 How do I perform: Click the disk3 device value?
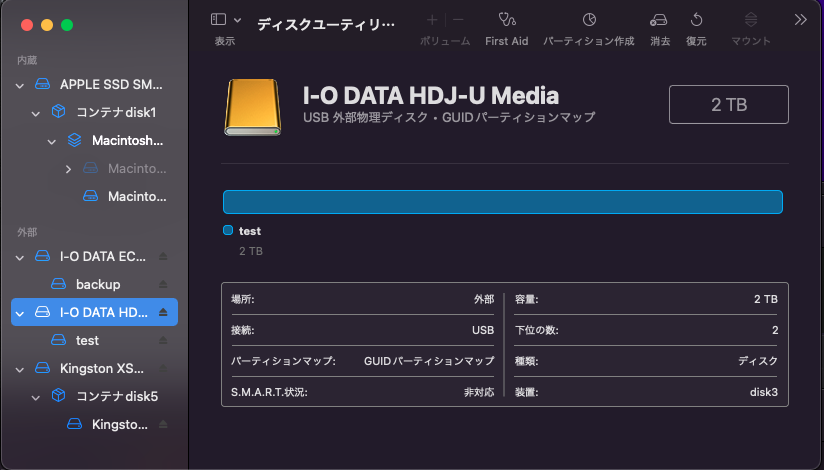pos(764,392)
